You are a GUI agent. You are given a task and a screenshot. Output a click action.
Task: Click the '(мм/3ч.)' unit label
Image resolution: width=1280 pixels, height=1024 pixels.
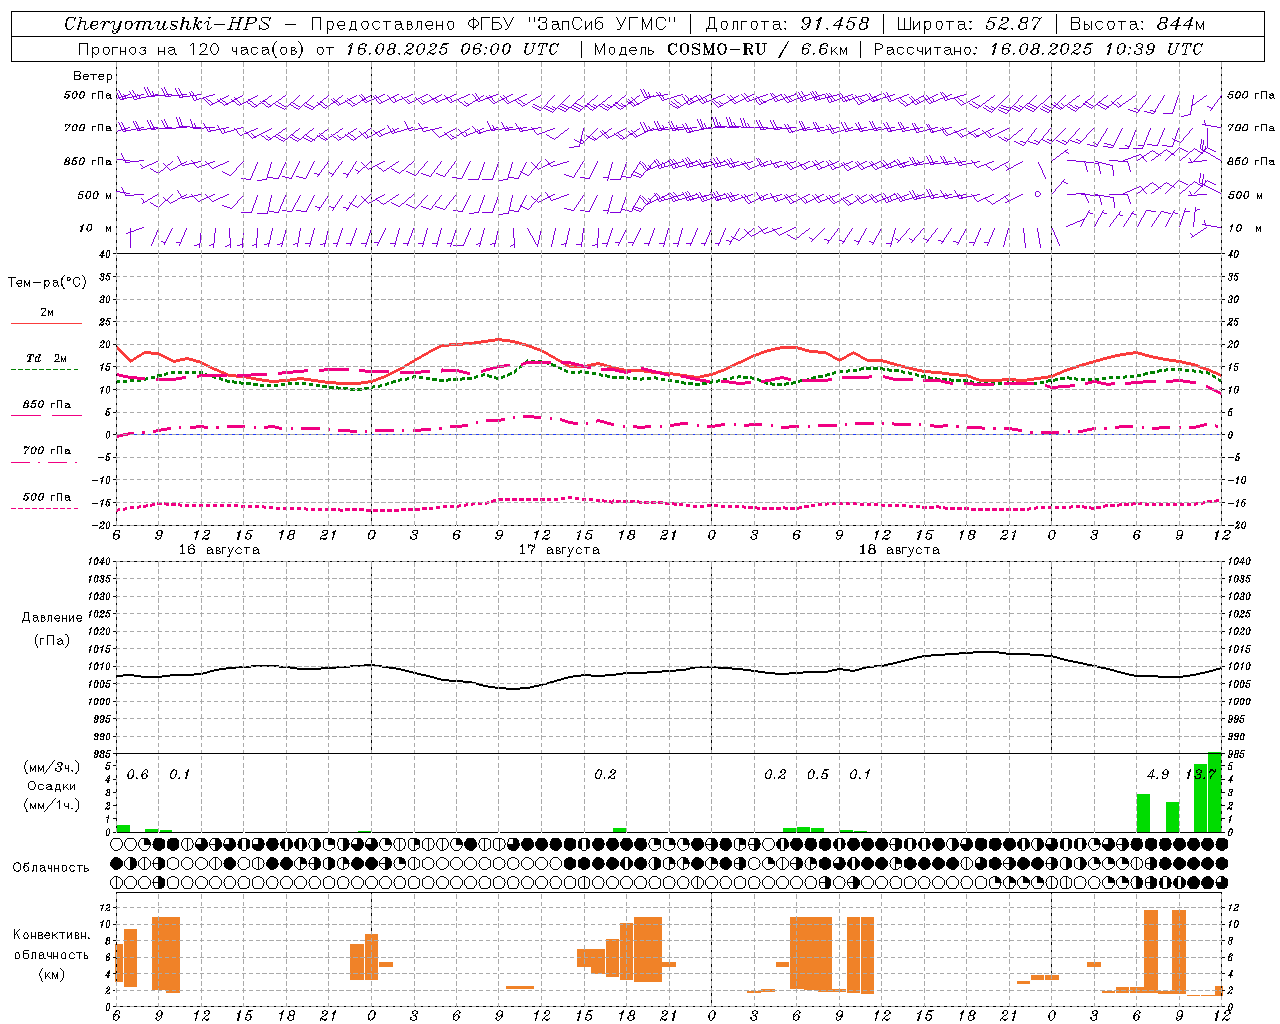tap(52, 767)
